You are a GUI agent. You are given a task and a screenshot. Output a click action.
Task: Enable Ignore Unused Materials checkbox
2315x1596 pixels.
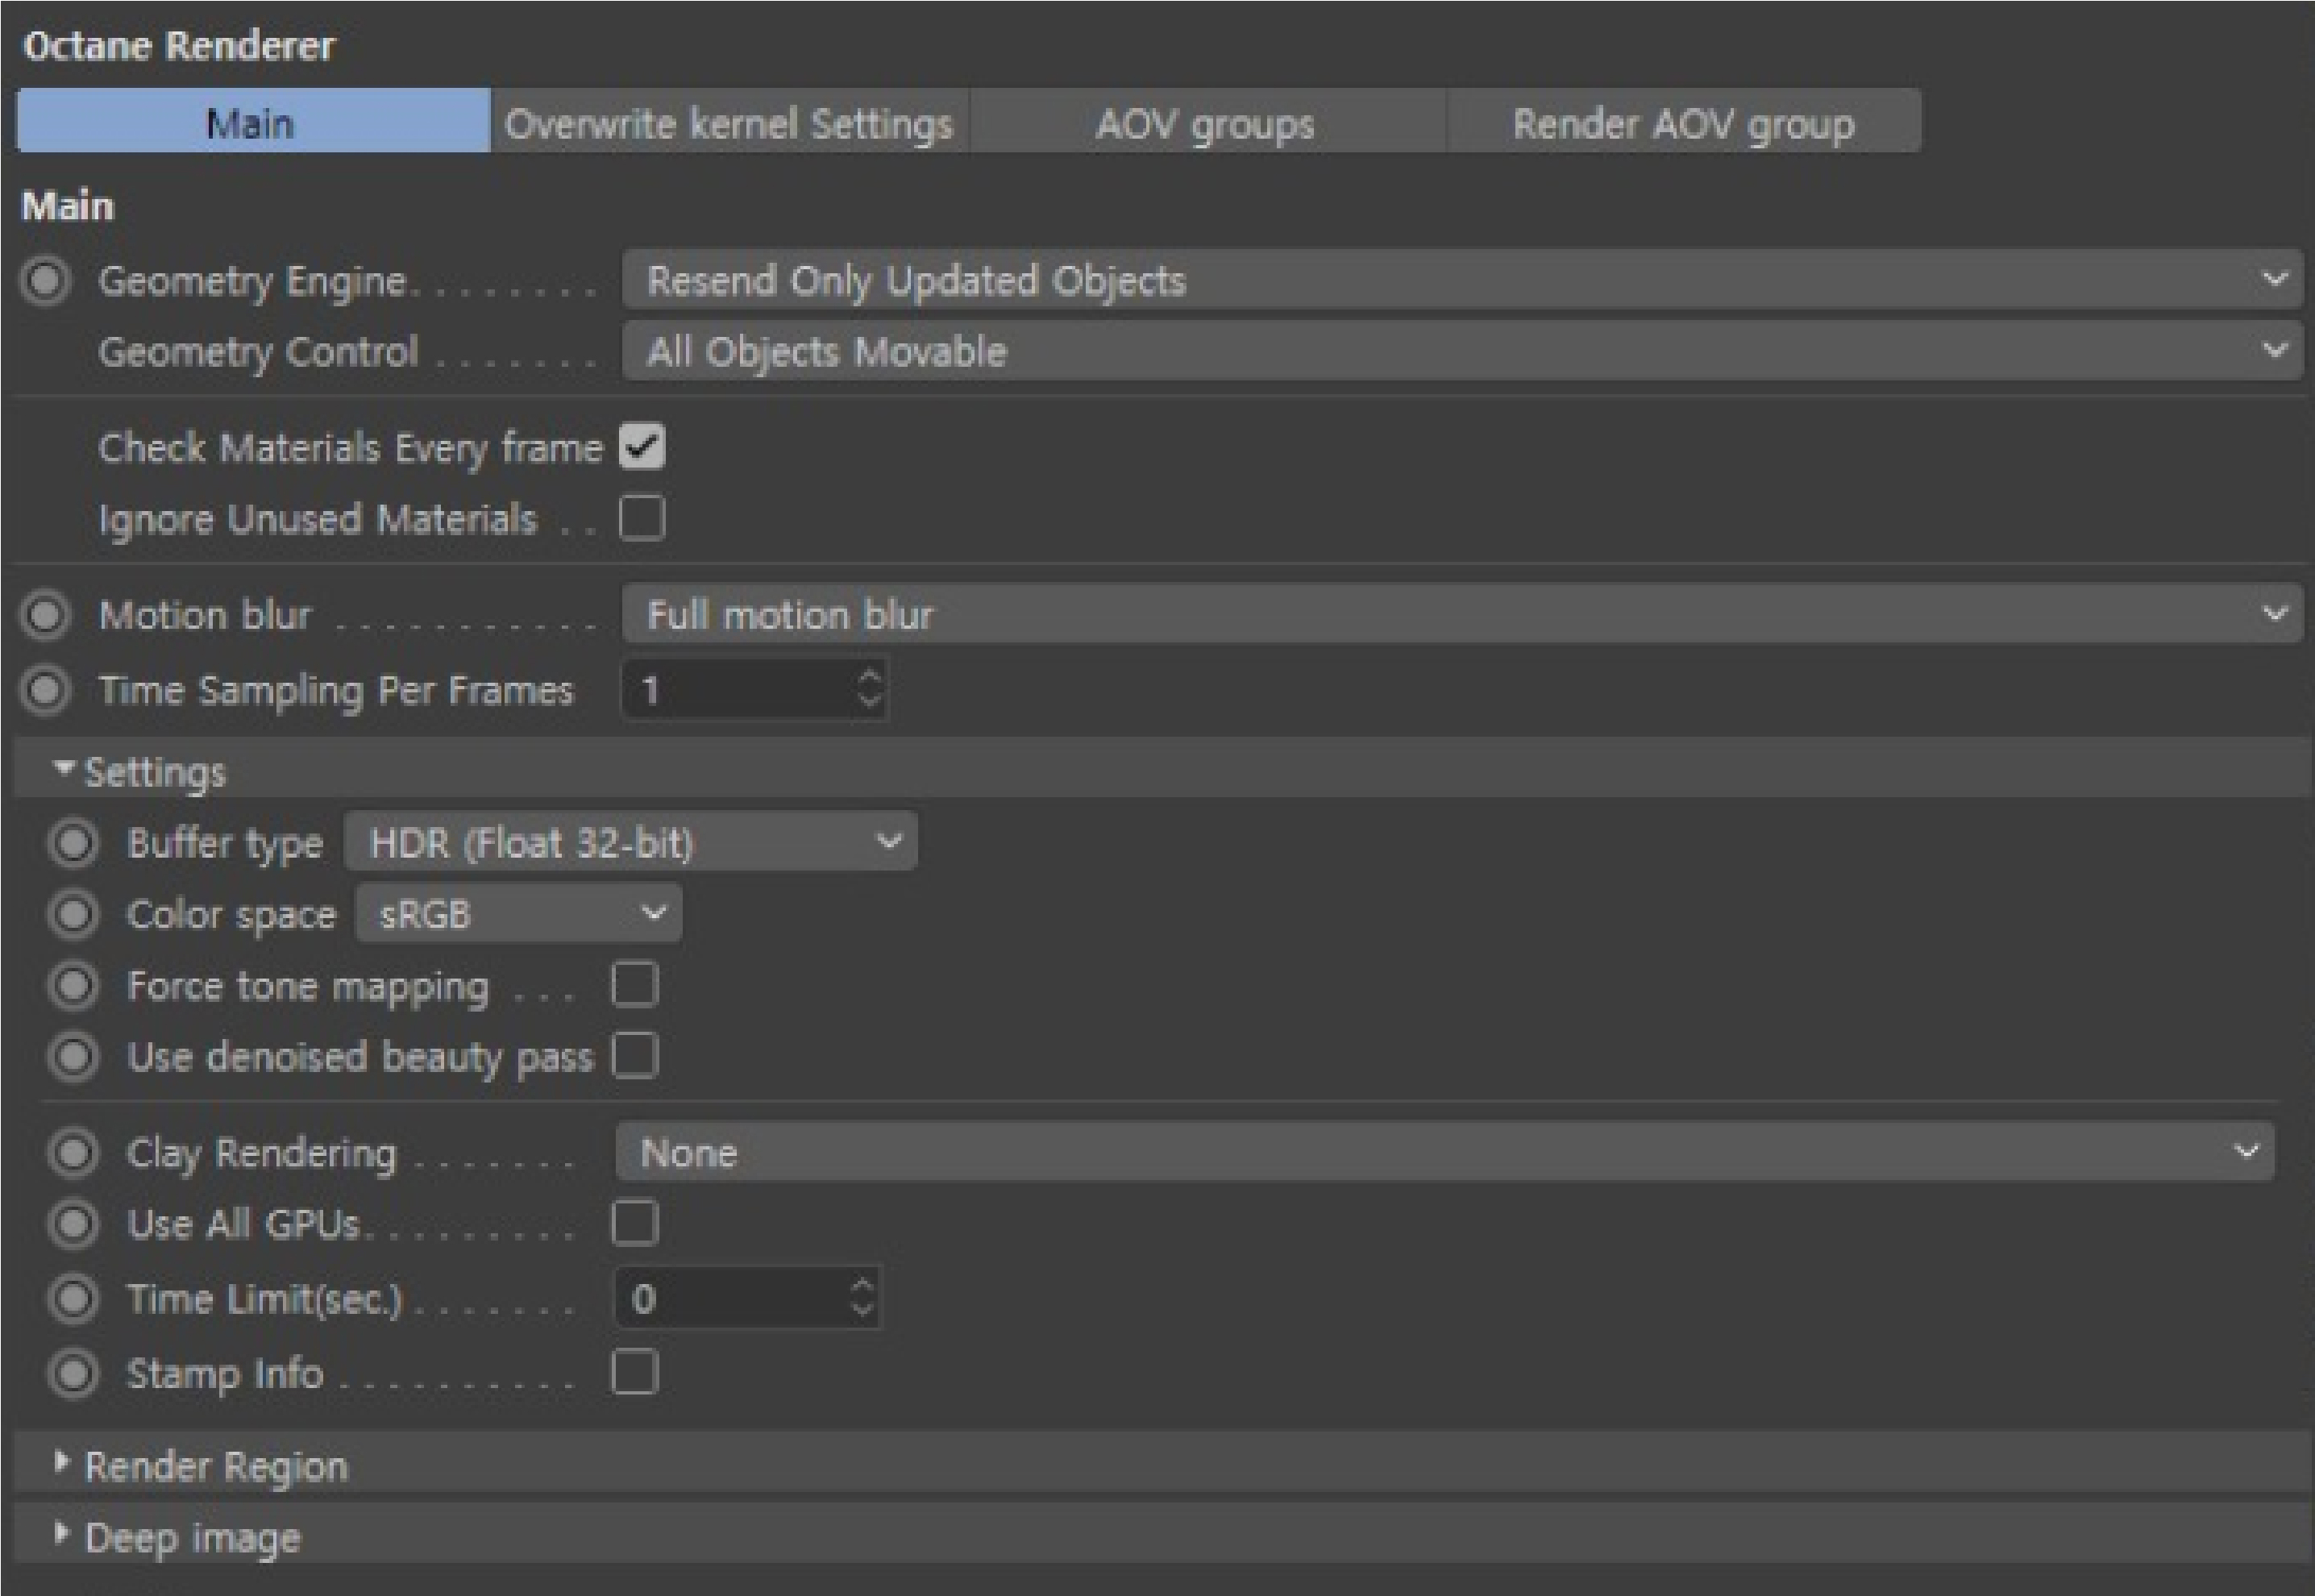point(642,518)
